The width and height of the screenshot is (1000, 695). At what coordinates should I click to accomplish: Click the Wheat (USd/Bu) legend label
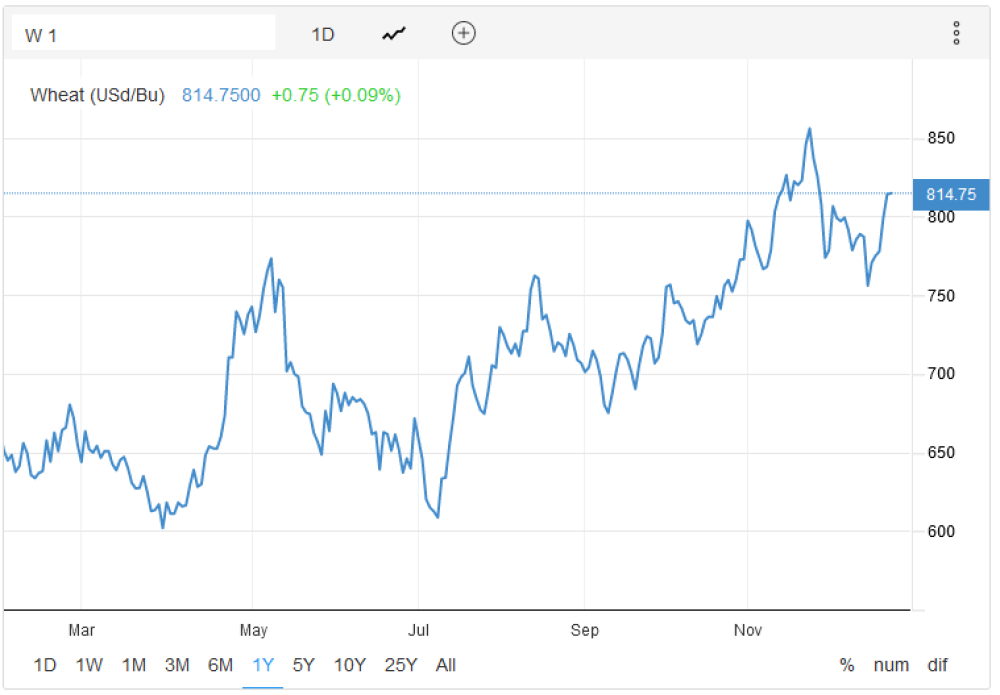tap(97, 96)
